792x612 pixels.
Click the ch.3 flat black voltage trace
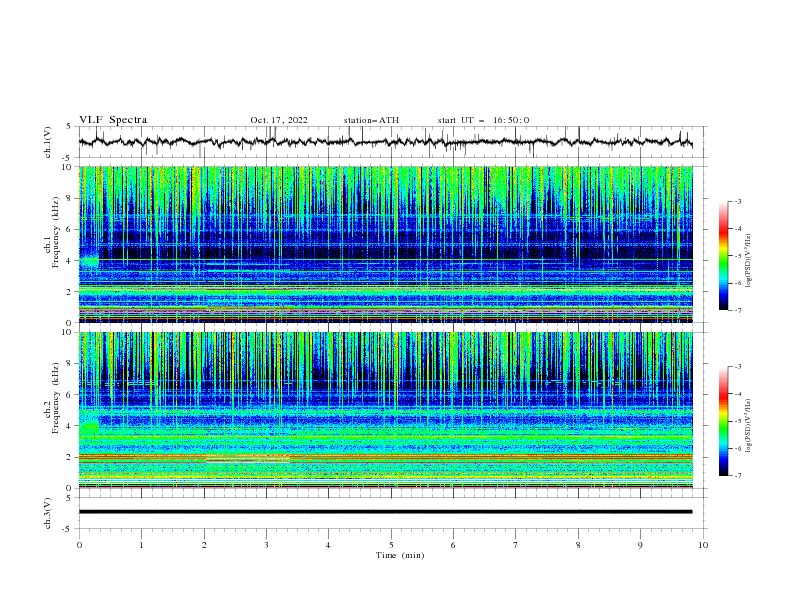point(385,512)
